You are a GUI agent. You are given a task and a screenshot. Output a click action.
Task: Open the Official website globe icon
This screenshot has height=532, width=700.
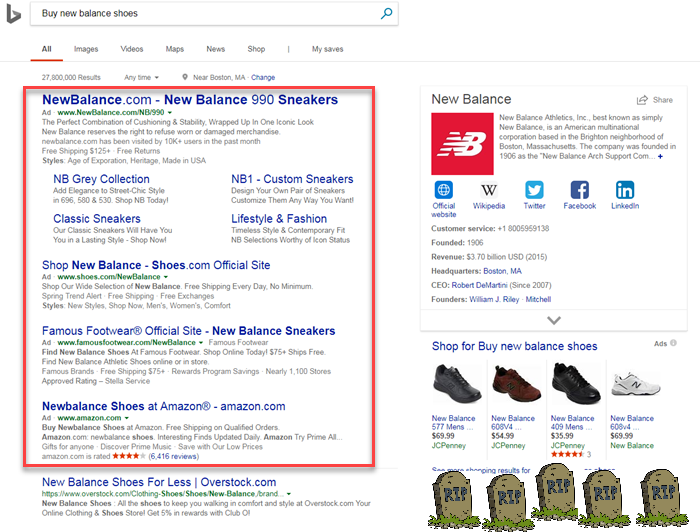pyautogui.click(x=444, y=190)
